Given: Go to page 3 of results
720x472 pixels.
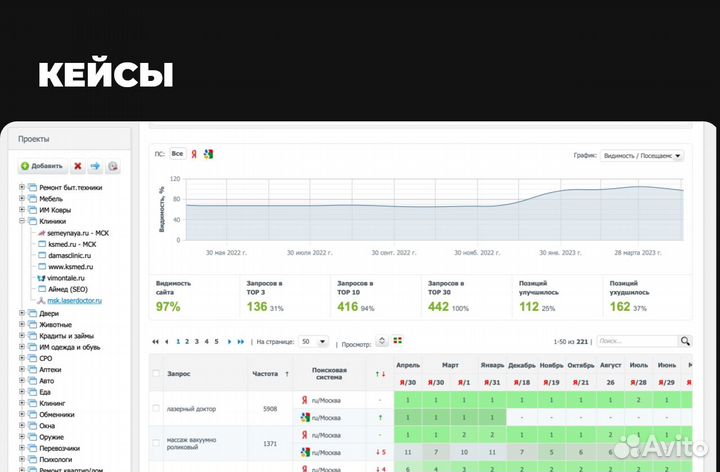Looking at the screenshot, I should 195,341.
